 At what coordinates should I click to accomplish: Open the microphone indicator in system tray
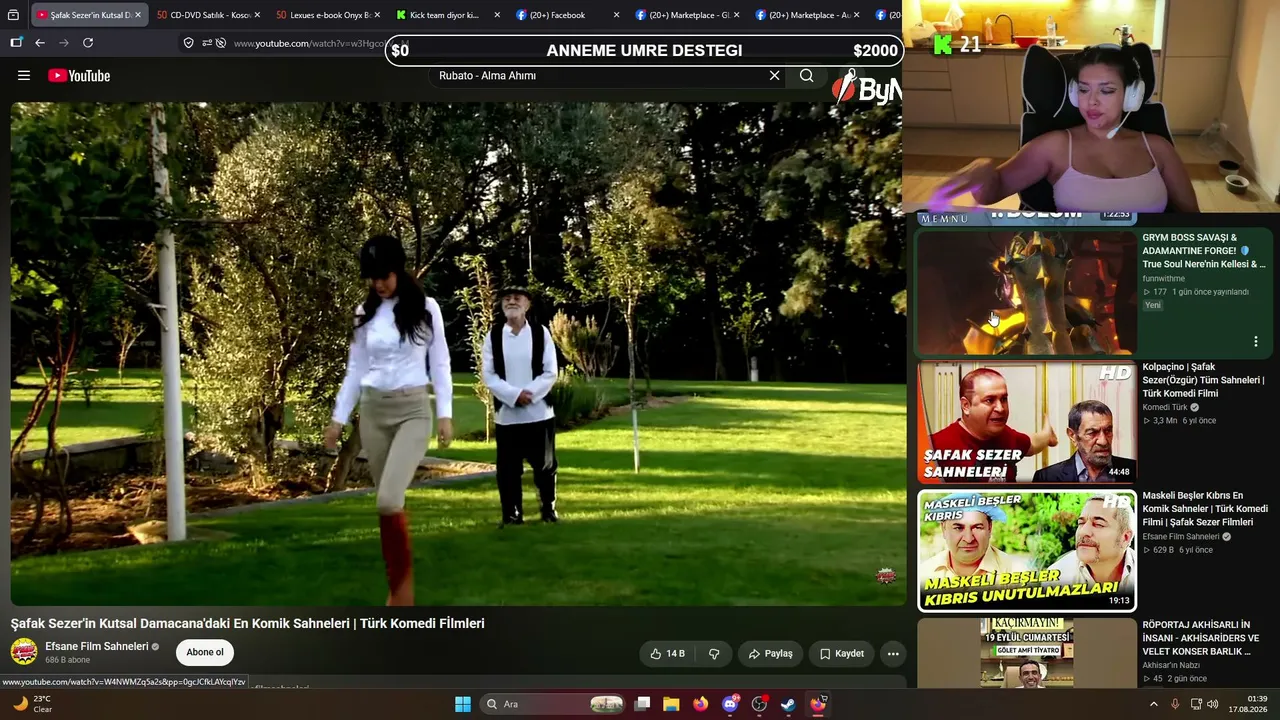1174,704
